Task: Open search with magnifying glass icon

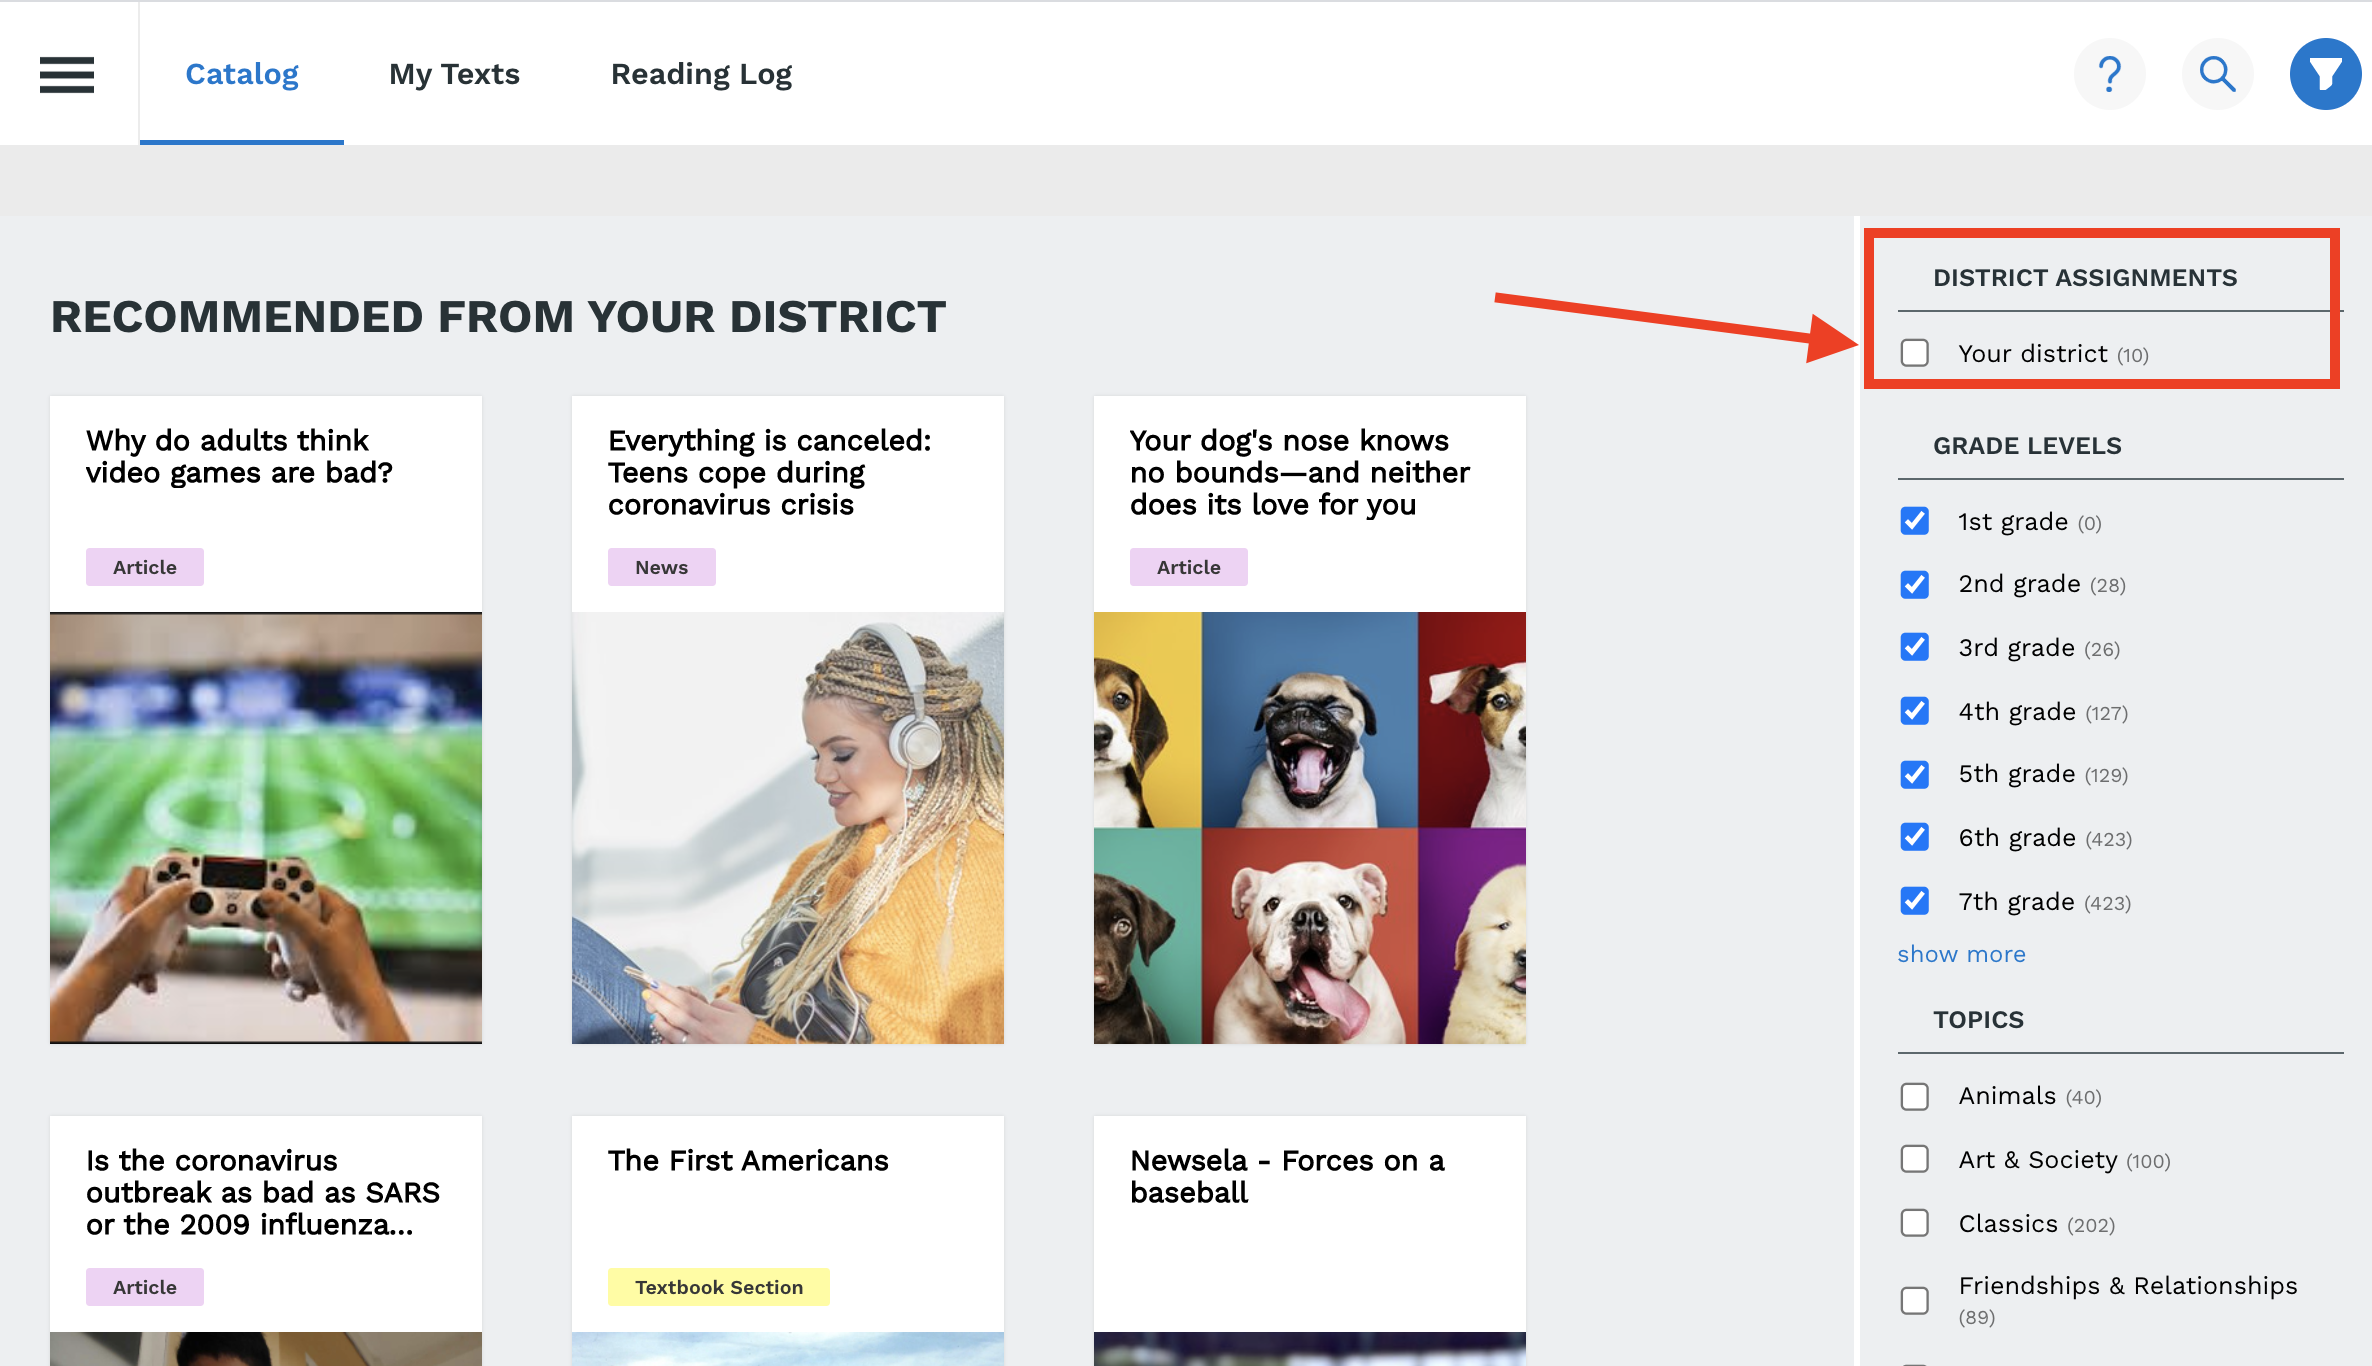Action: [2217, 74]
